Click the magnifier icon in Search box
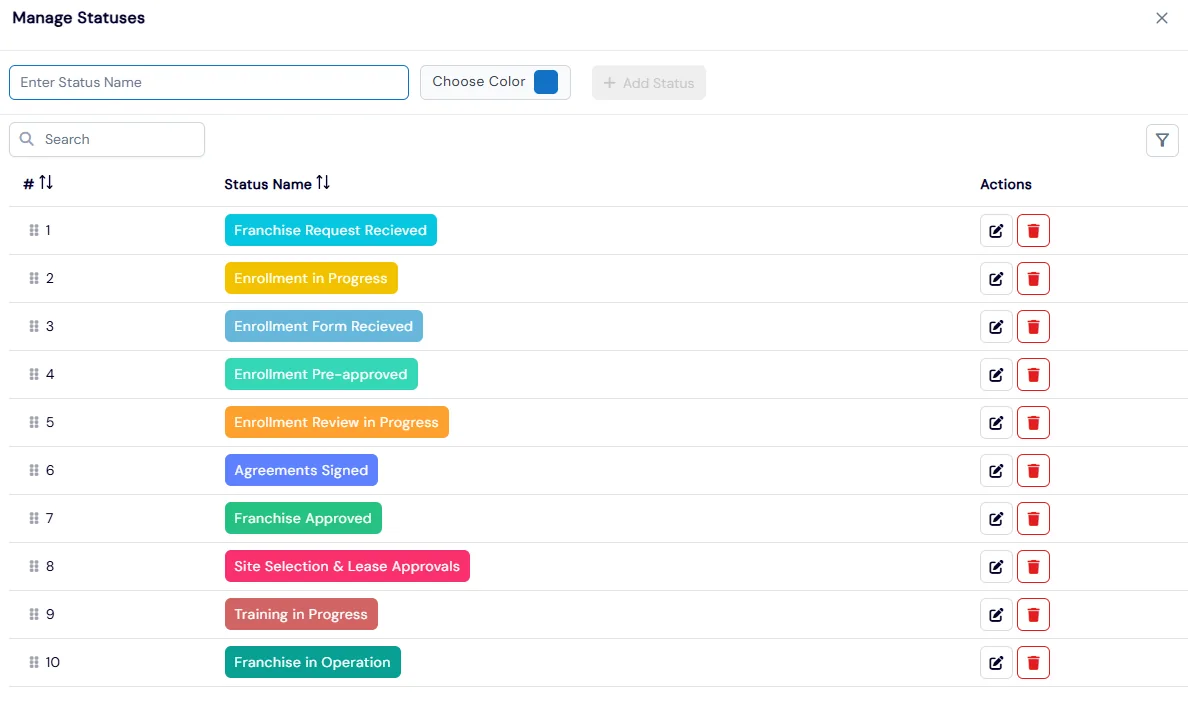The image size is (1188, 702). (27, 139)
